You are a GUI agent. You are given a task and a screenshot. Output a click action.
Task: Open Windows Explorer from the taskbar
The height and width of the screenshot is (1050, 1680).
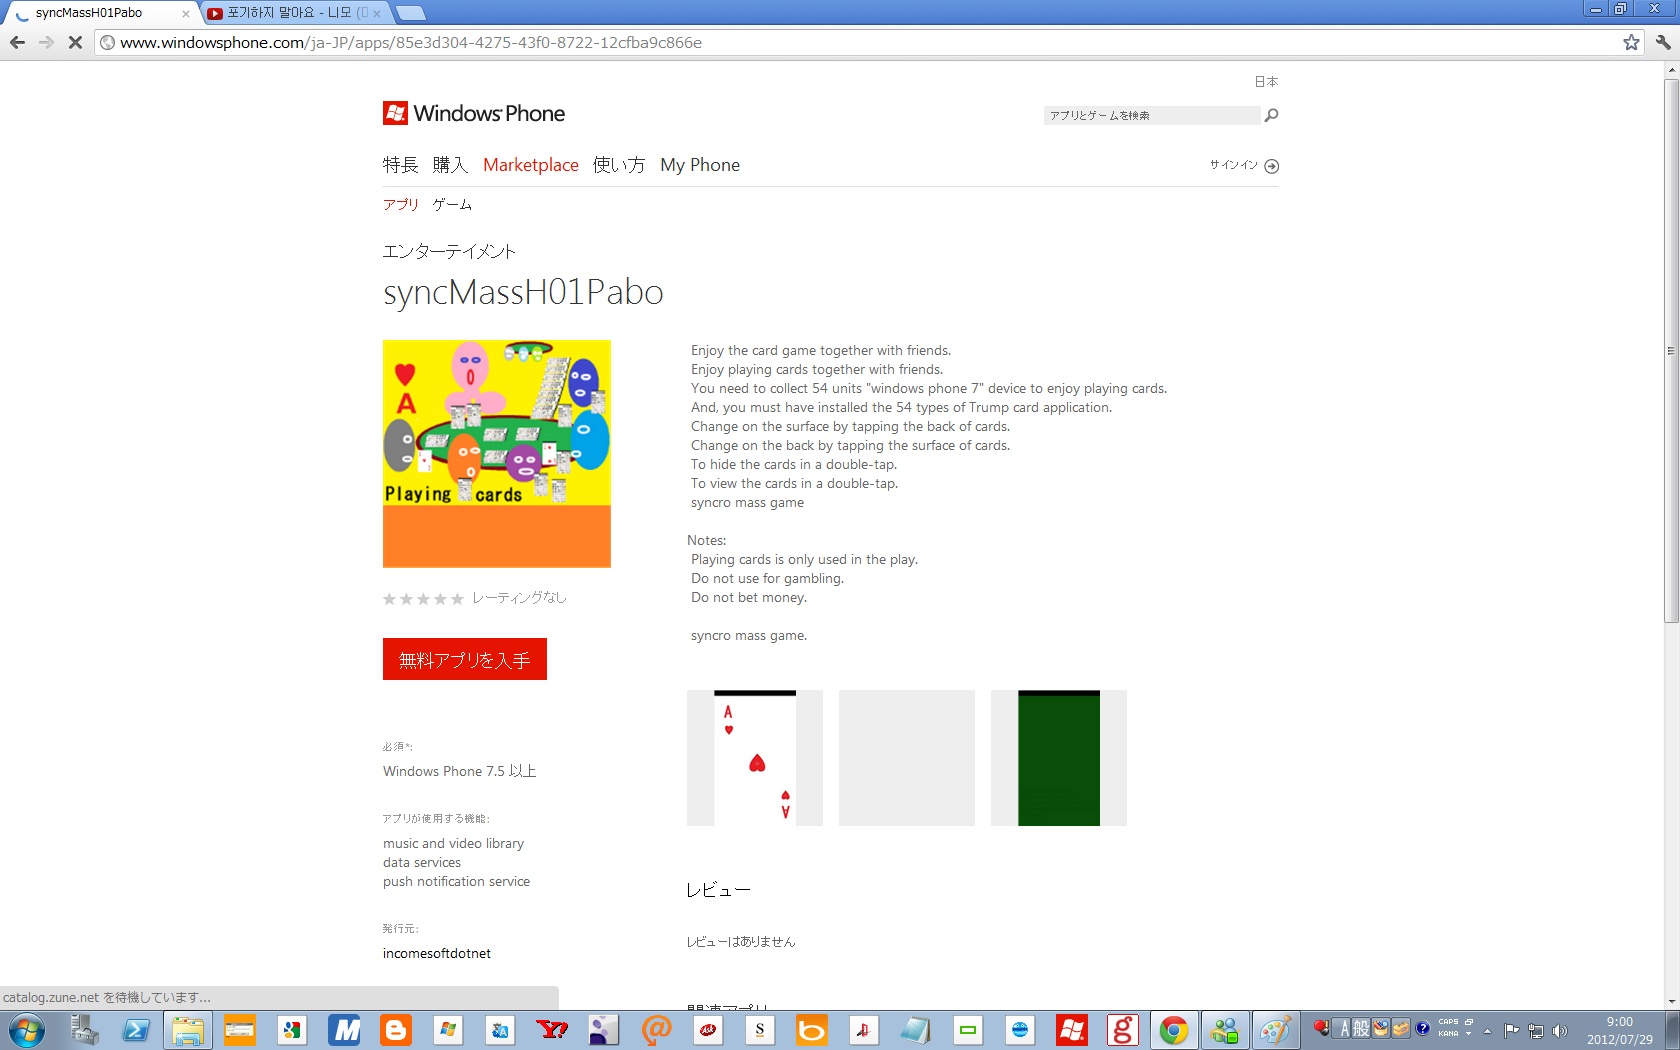[188, 1030]
